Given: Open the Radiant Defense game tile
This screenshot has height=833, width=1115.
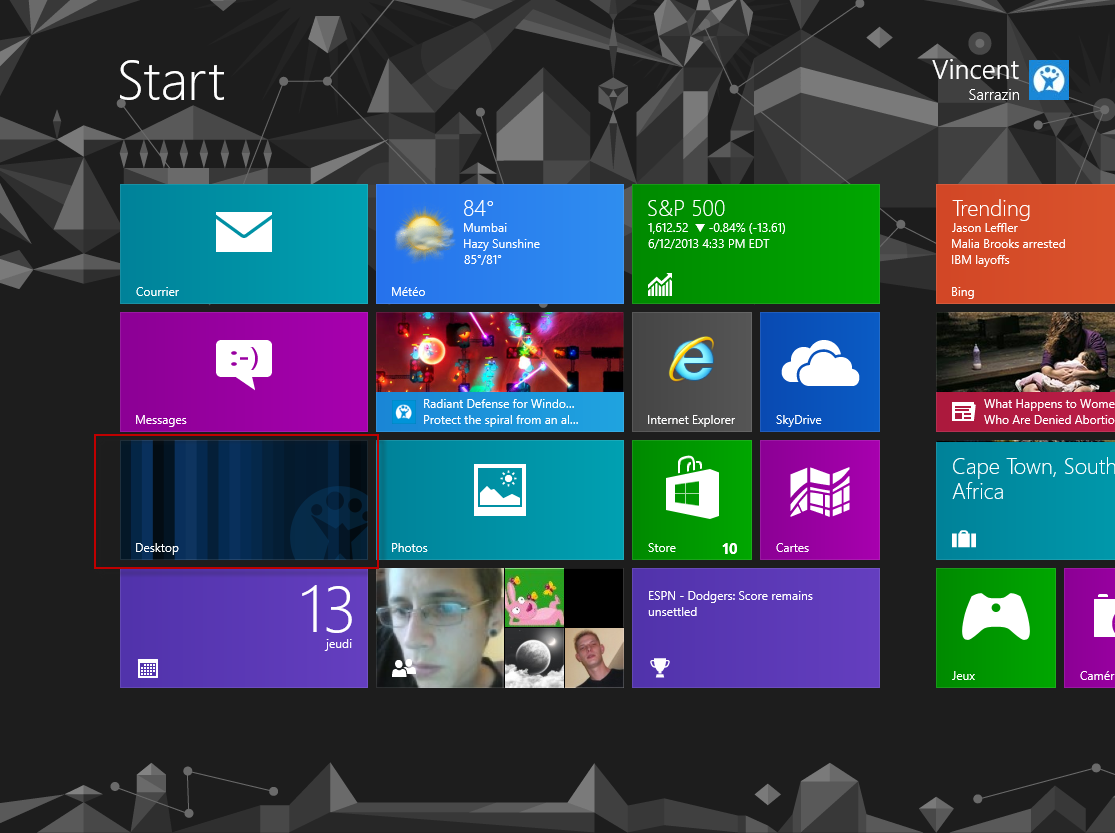Looking at the screenshot, I should pos(500,371).
